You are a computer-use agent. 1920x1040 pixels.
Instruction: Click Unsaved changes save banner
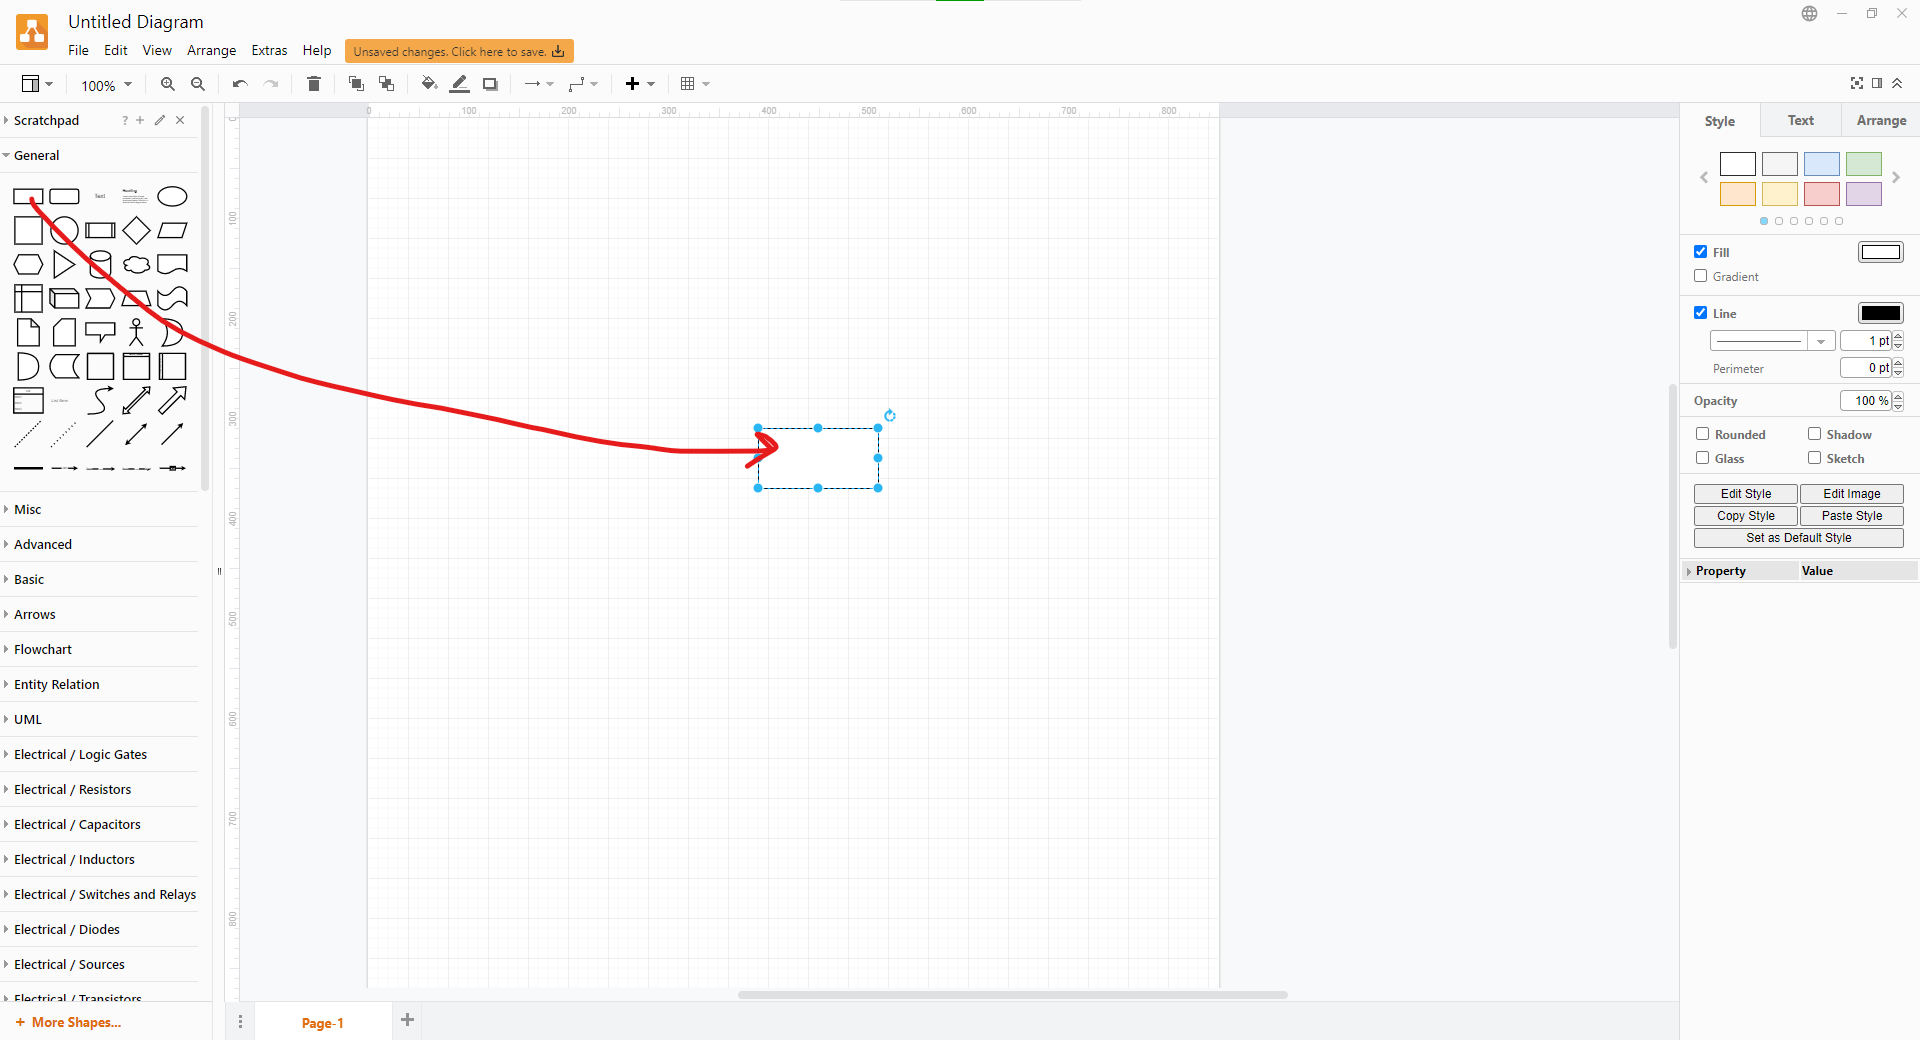tap(458, 50)
